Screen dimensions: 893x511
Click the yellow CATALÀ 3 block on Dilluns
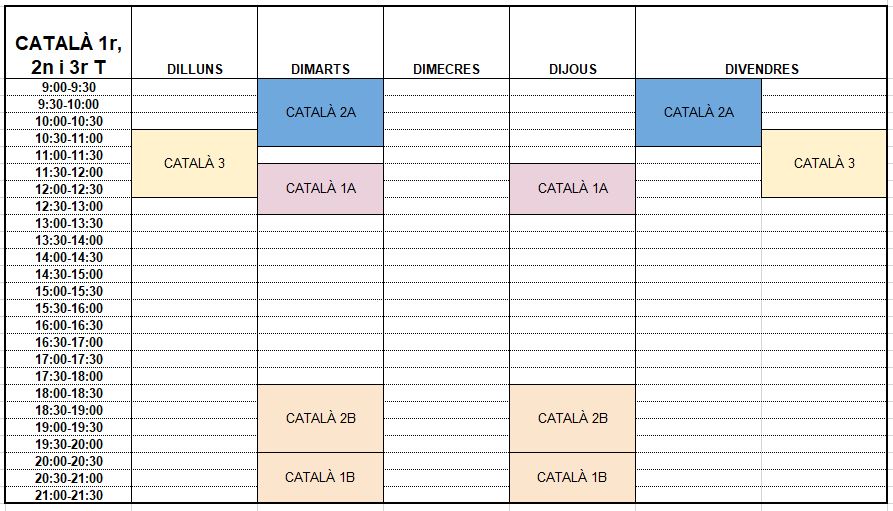point(195,163)
